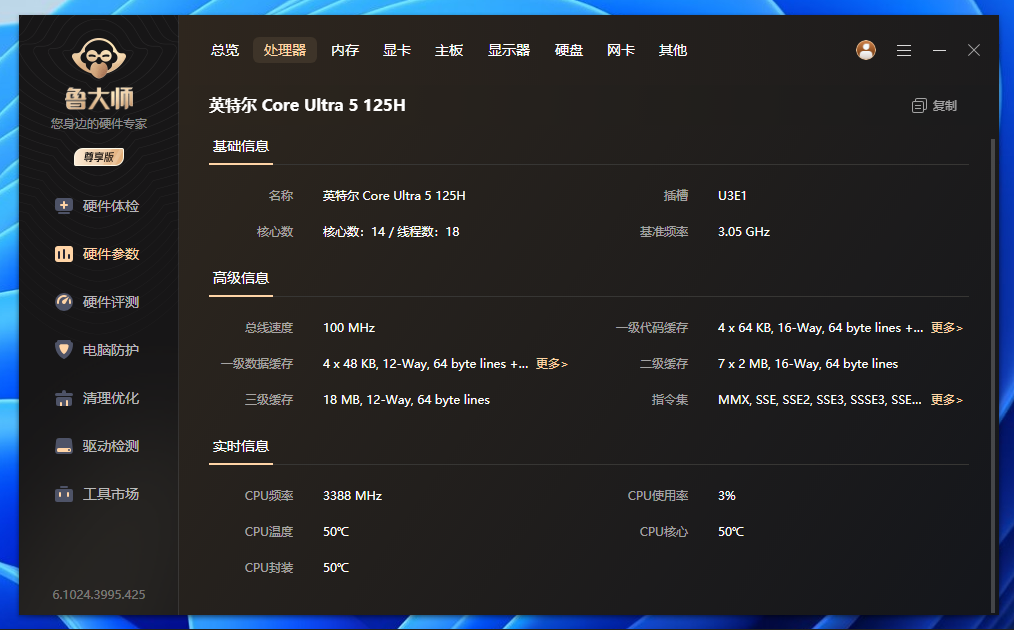This screenshot has width=1014, height=630.
Task: Click the 工具市场 toolbox icon
Action: [x=63, y=494]
